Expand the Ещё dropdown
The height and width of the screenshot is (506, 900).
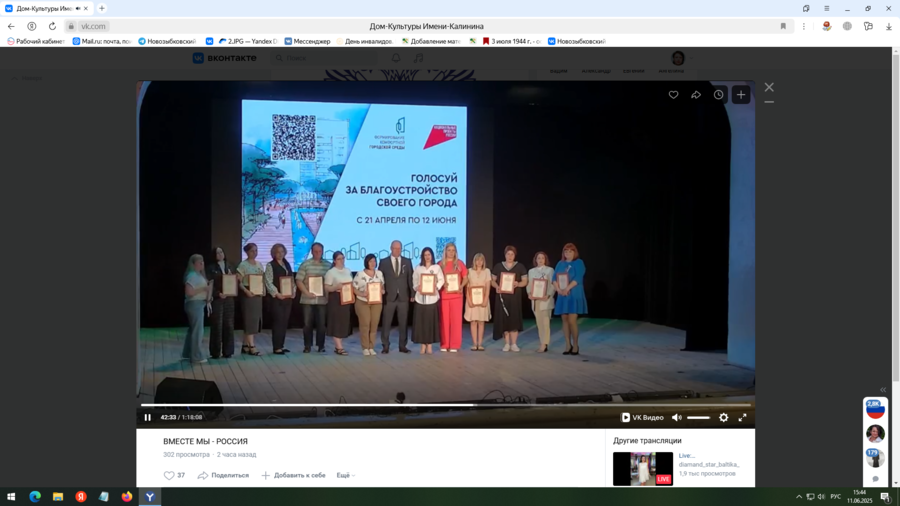click(345, 476)
